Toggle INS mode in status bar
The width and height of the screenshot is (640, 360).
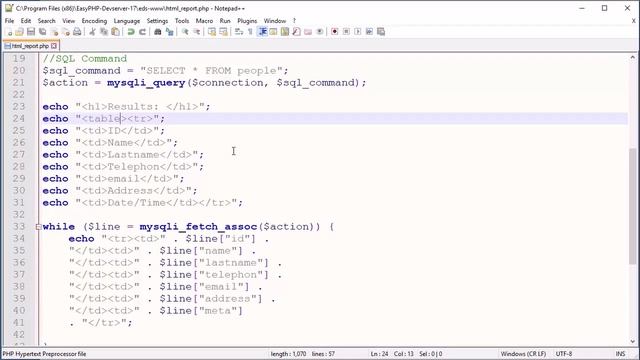pos(620,354)
